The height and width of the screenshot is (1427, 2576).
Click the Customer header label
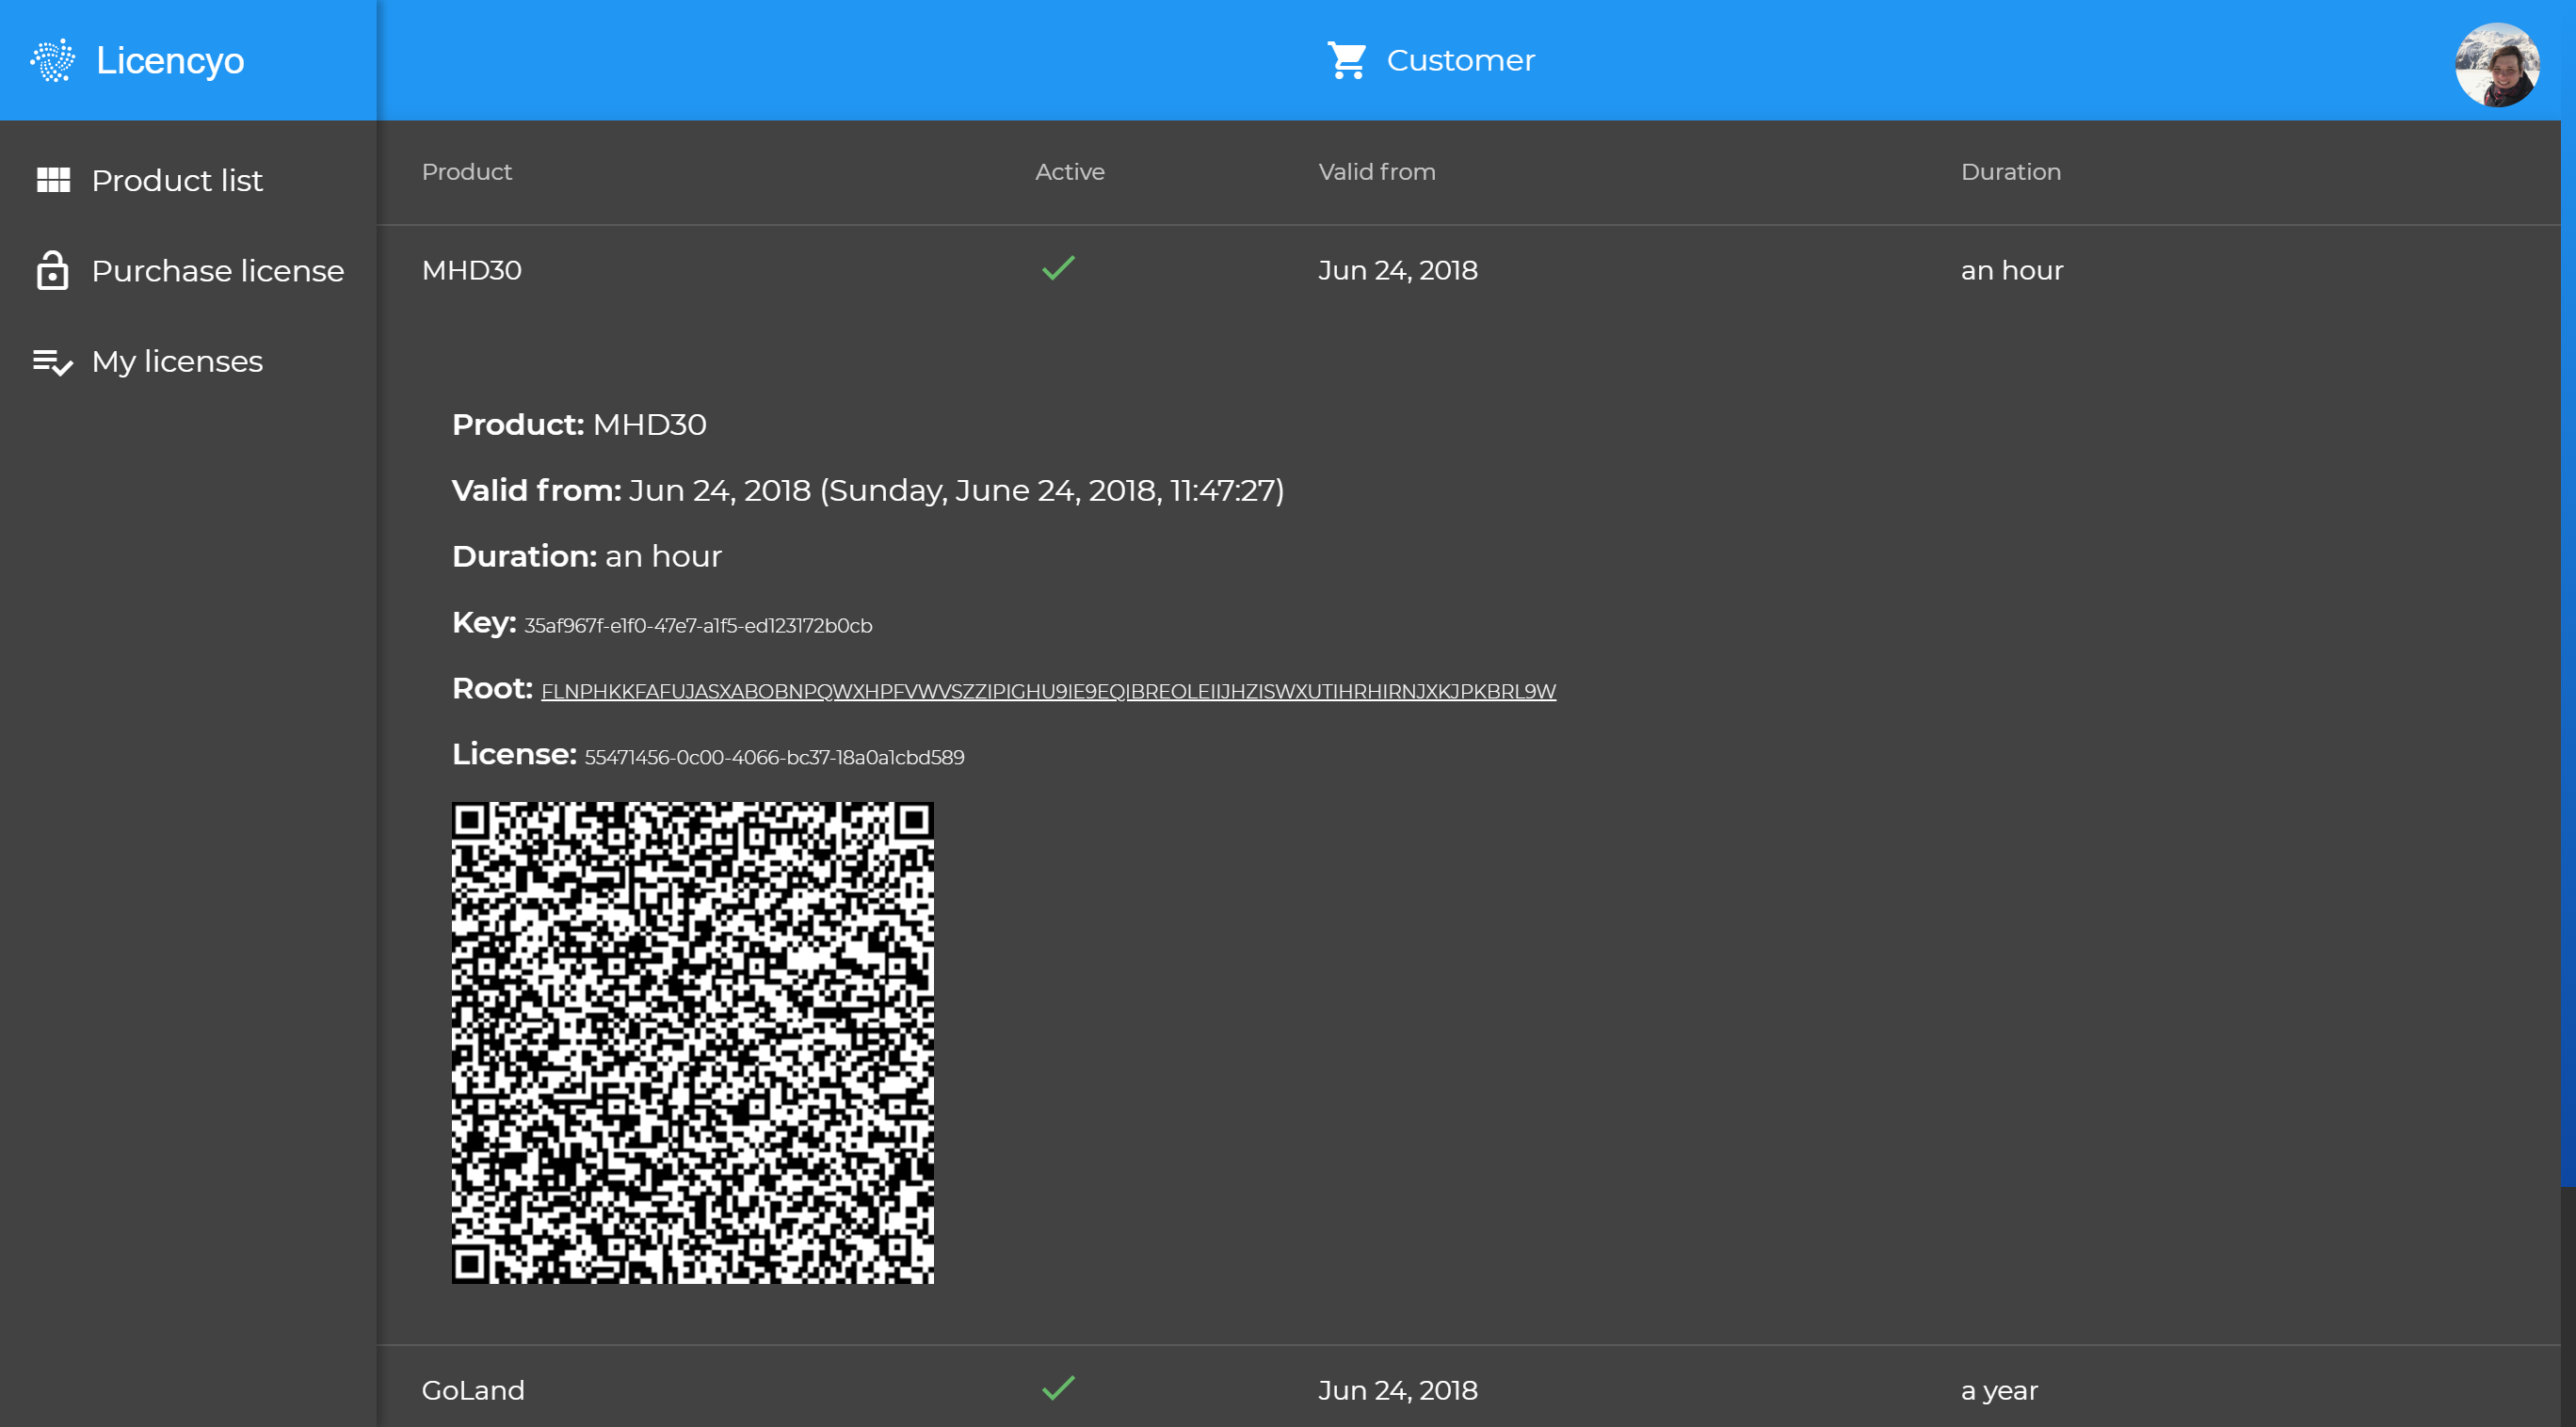tap(1460, 60)
